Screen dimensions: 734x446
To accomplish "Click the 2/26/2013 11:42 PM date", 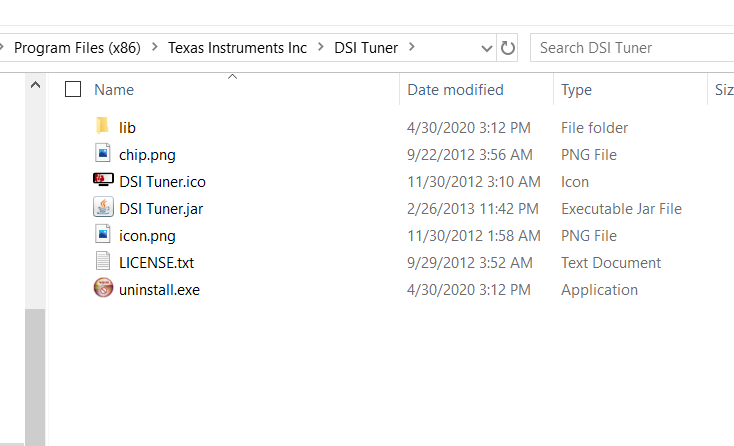I will (473, 209).
